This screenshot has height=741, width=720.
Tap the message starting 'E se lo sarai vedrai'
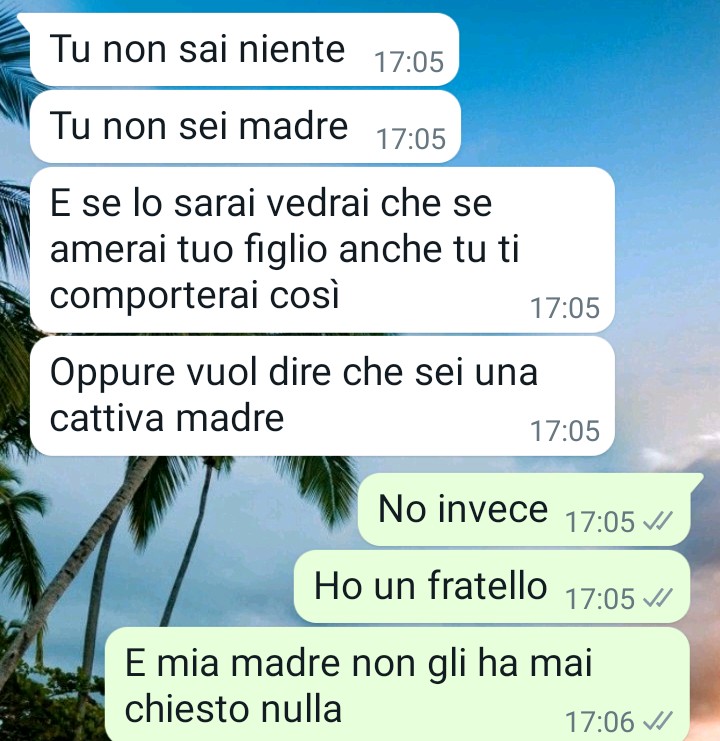point(322,250)
